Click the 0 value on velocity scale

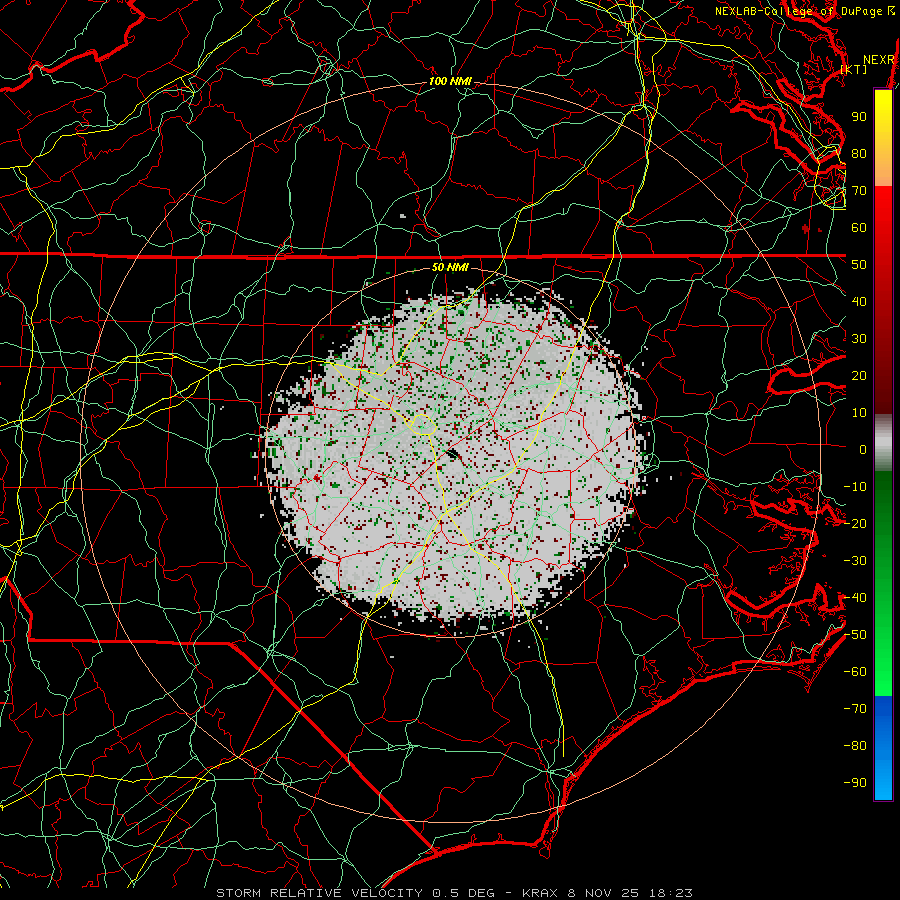(x=863, y=450)
